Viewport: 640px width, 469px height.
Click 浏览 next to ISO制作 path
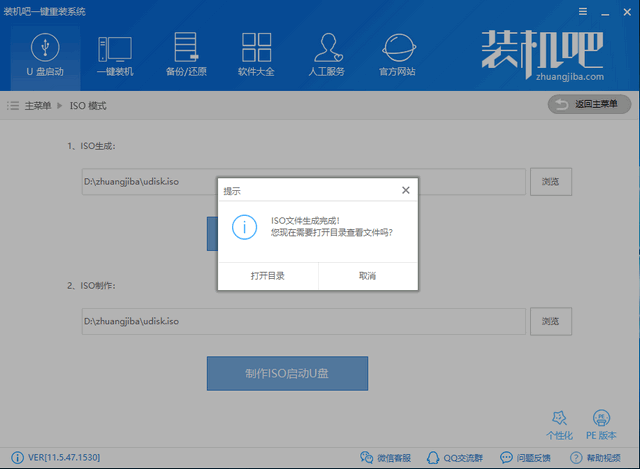pyautogui.click(x=550, y=321)
